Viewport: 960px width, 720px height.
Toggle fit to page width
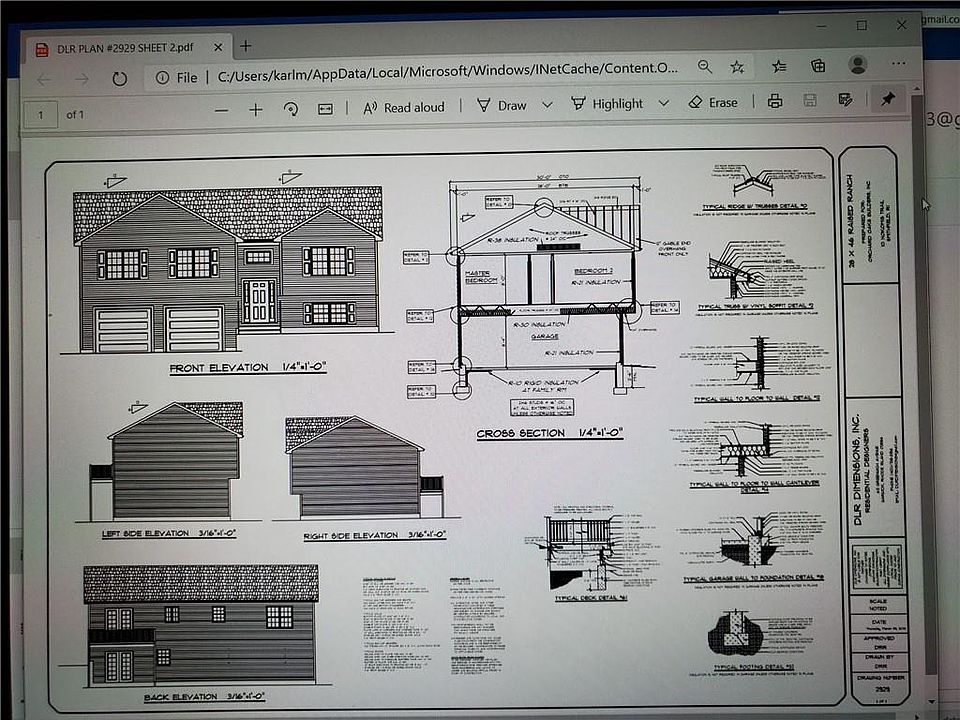pos(325,109)
